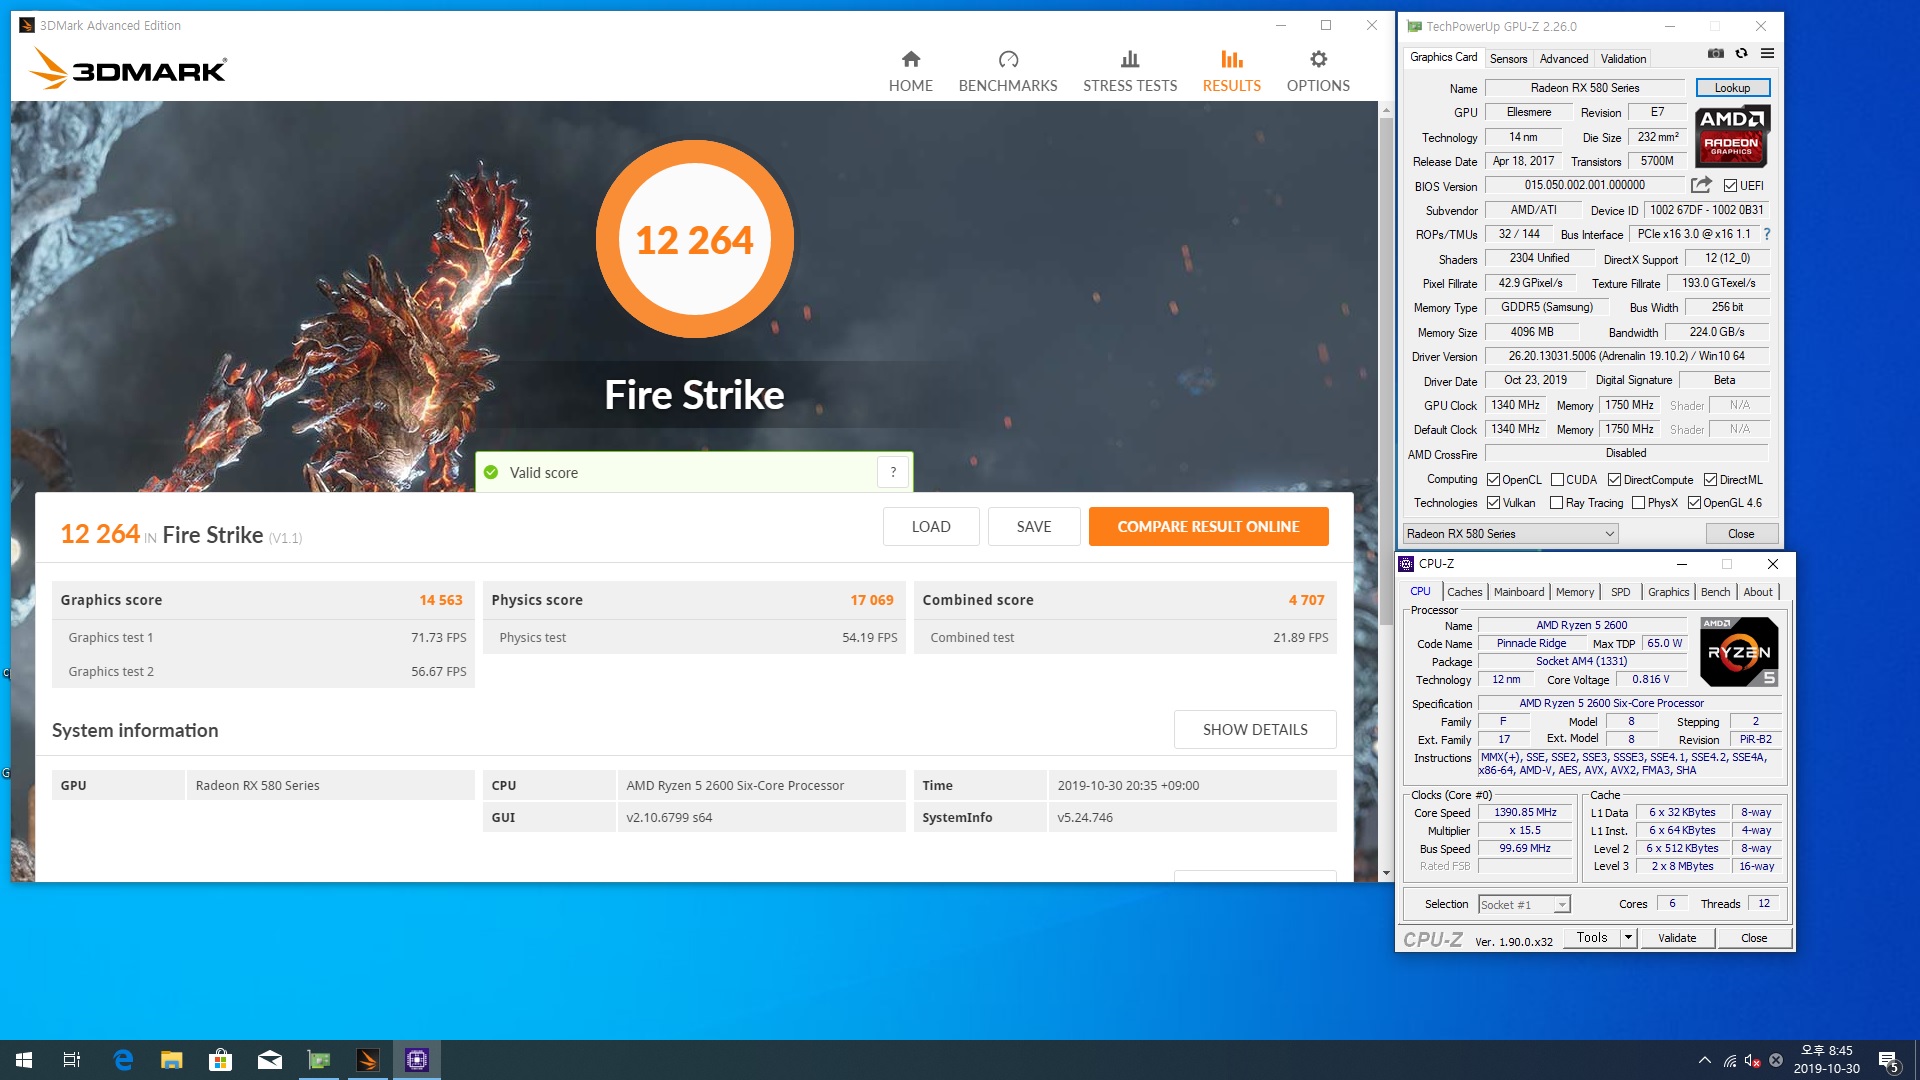Toggle the Ray Tracing checkbox

[1556, 503]
